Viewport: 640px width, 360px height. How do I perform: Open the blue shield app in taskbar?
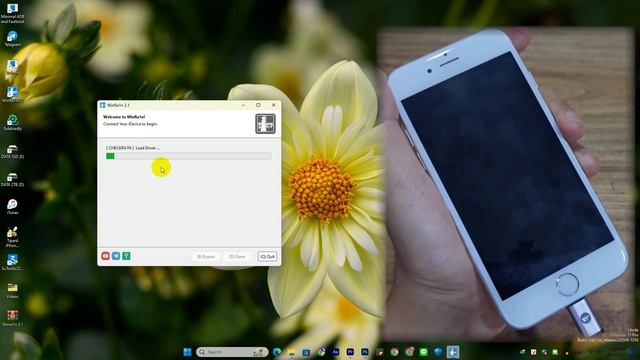pos(438,352)
